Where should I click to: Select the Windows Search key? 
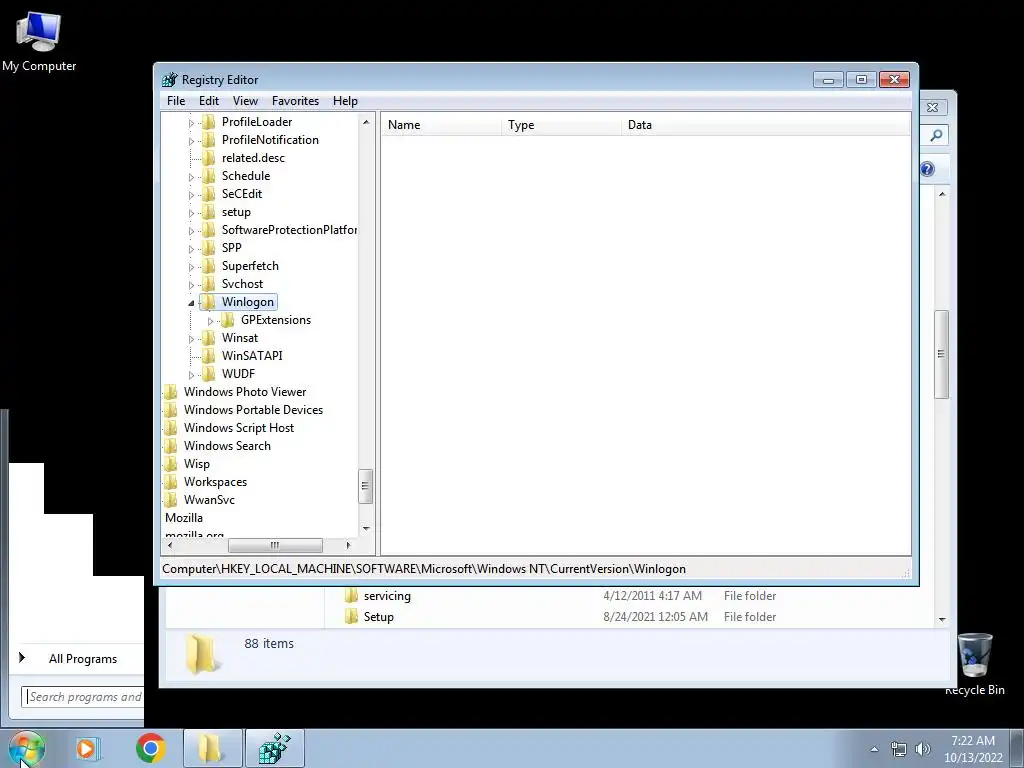[x=227, y=445]
